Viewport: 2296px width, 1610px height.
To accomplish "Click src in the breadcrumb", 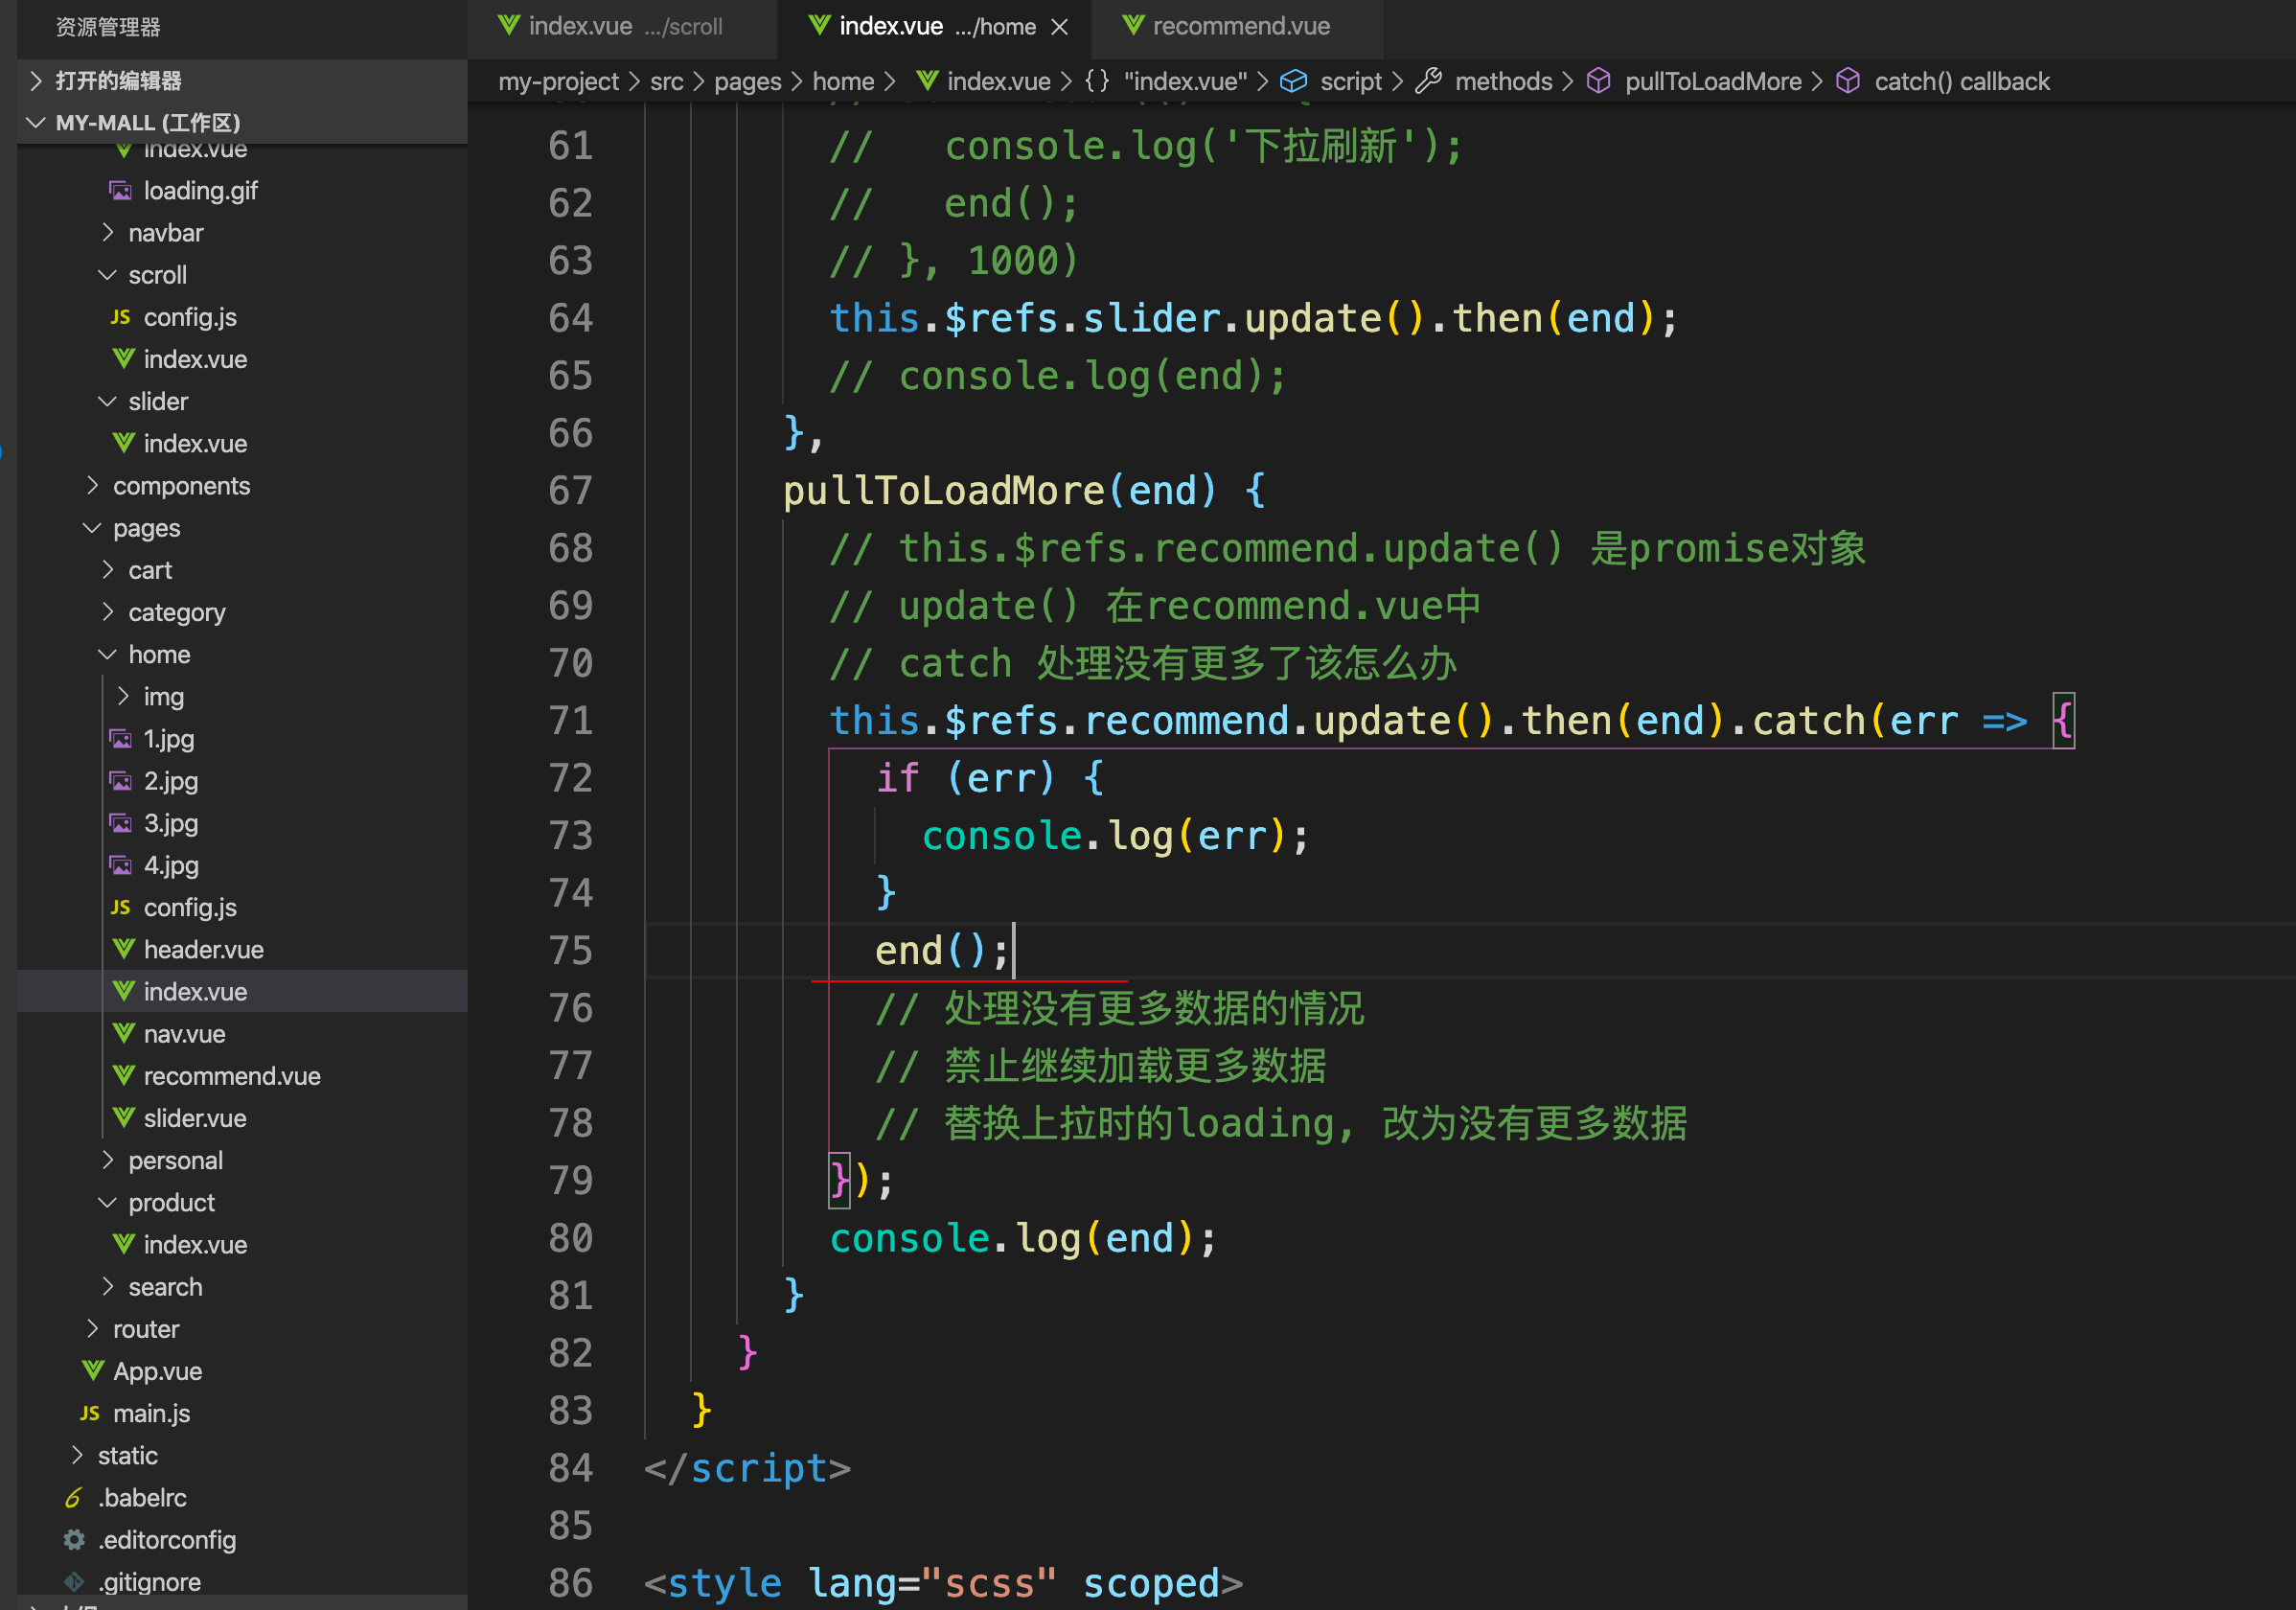I will click(x=666, y=81).
